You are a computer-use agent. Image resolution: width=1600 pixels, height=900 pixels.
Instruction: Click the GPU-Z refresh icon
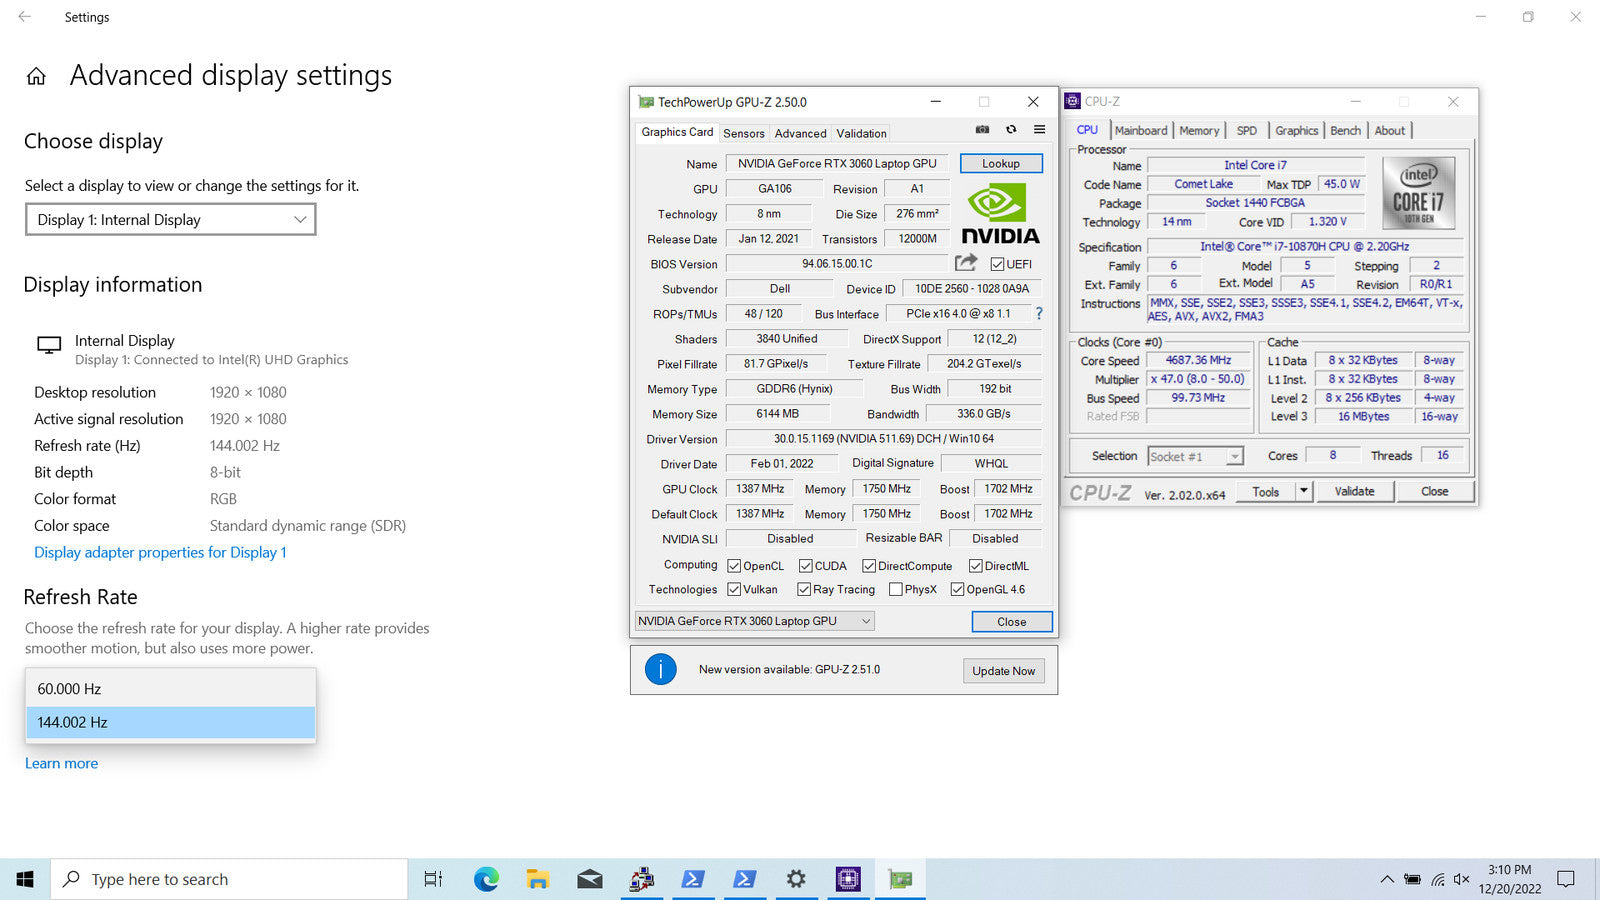point(1011,130)
